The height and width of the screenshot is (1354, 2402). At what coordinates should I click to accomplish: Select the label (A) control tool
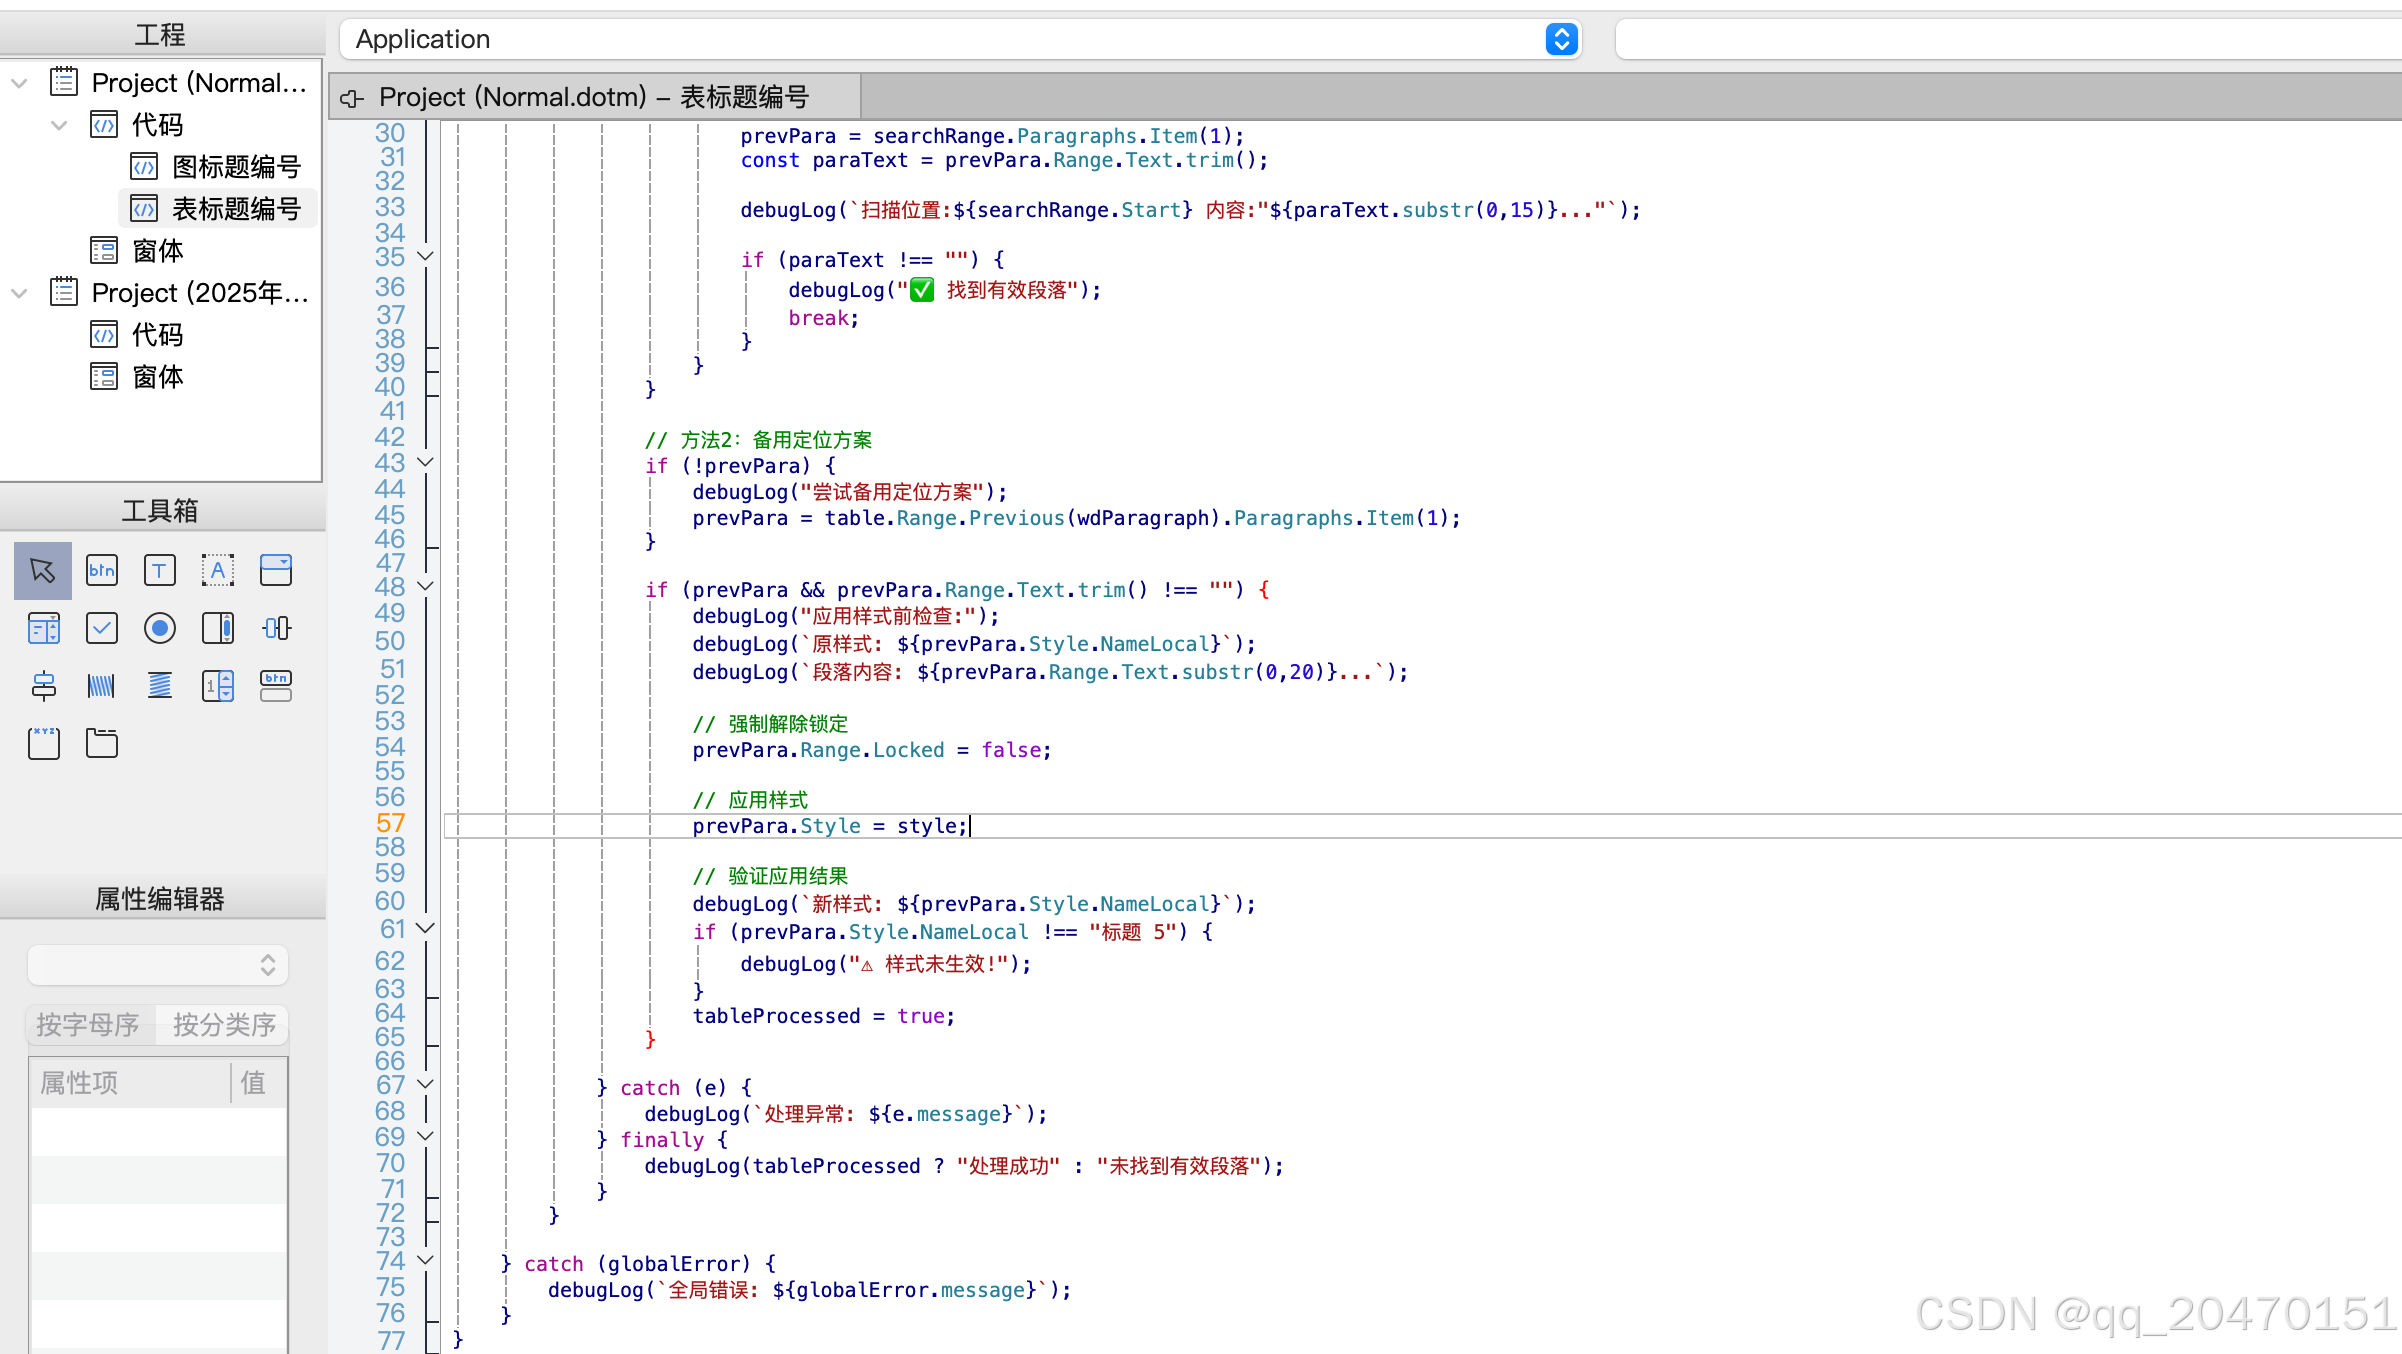pyautogui.click(x=218, y=570)
